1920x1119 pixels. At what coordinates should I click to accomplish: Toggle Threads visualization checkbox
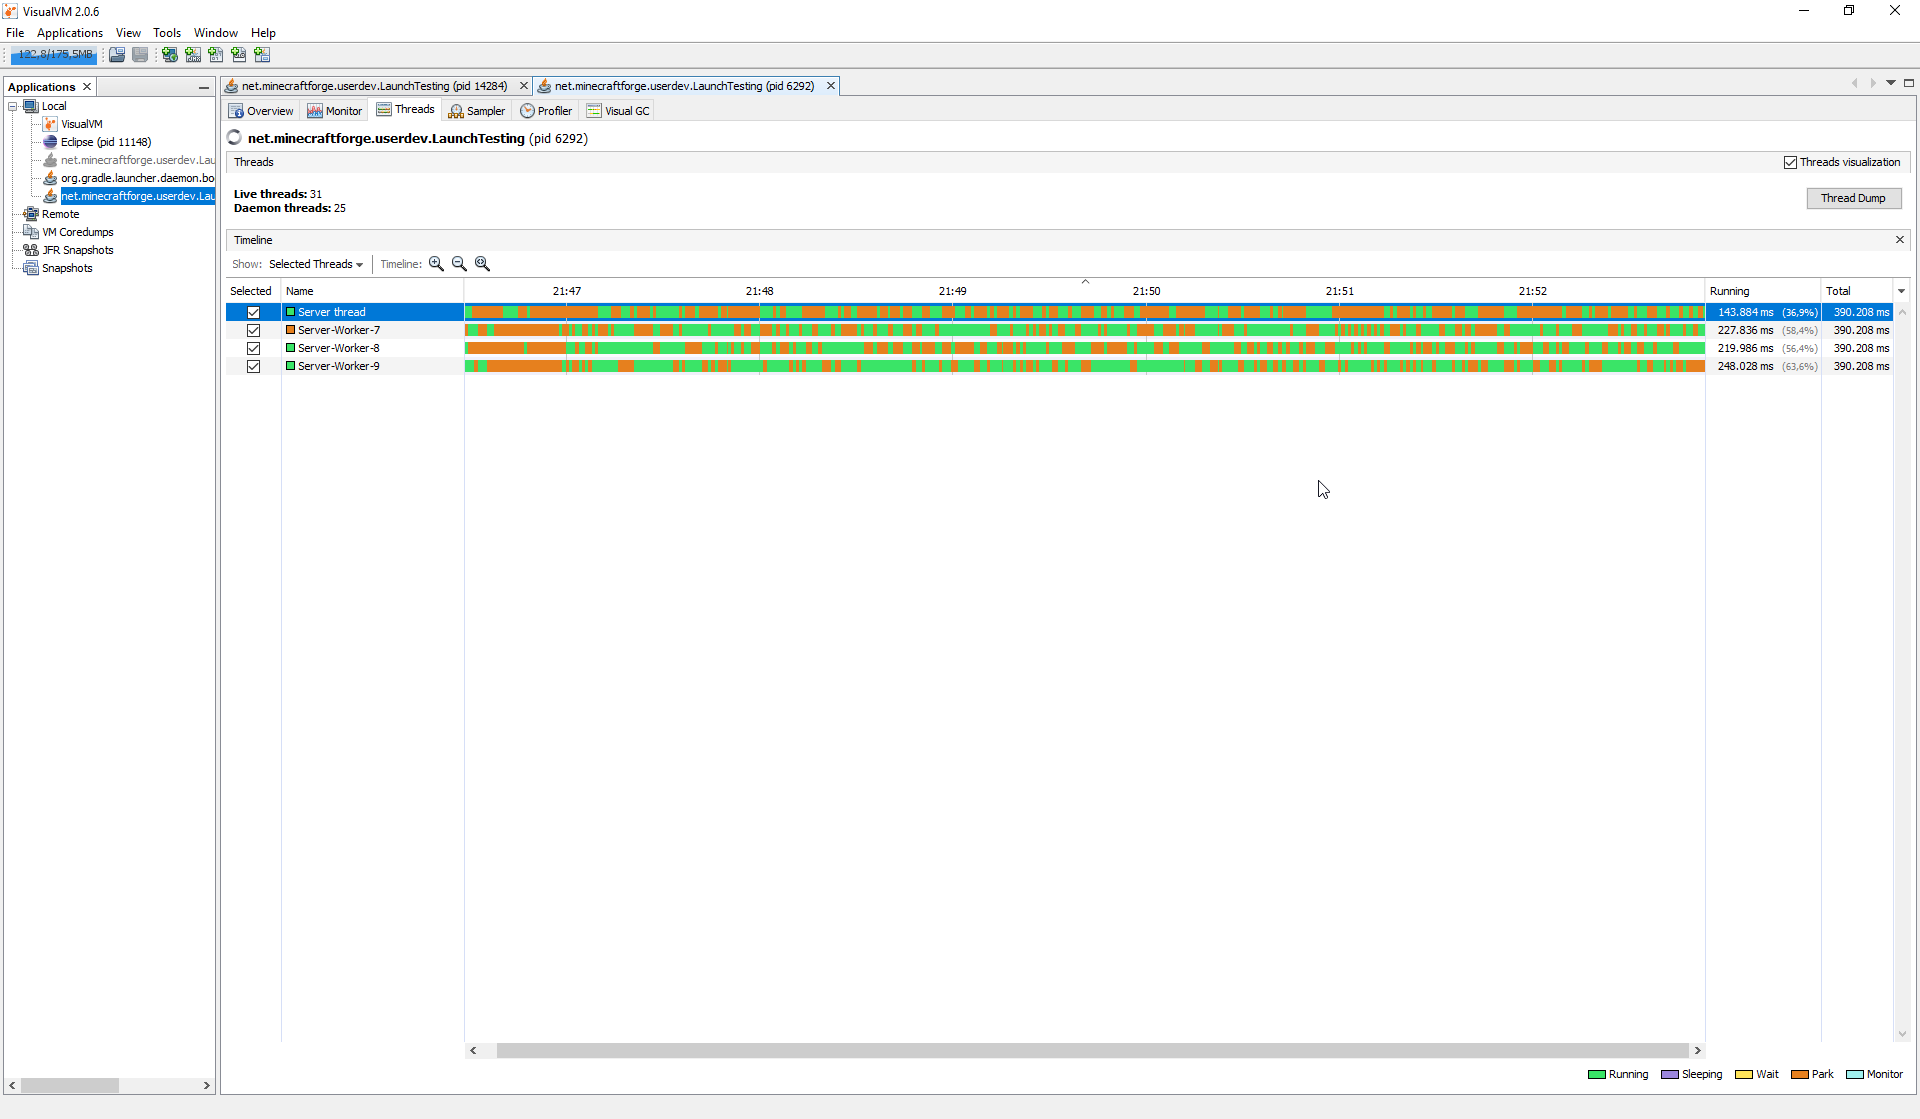tap(1790, 162)
